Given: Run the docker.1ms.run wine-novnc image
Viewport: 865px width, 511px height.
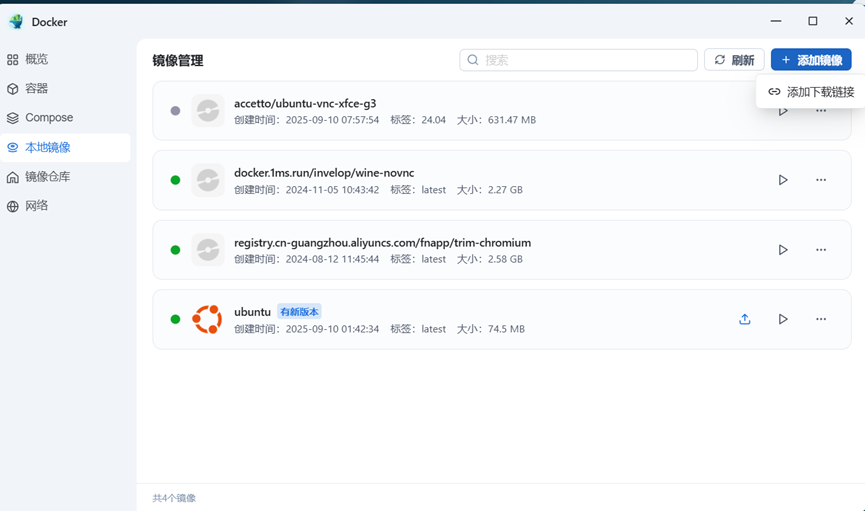Looking at the screenshot, I should coord(783,180).
